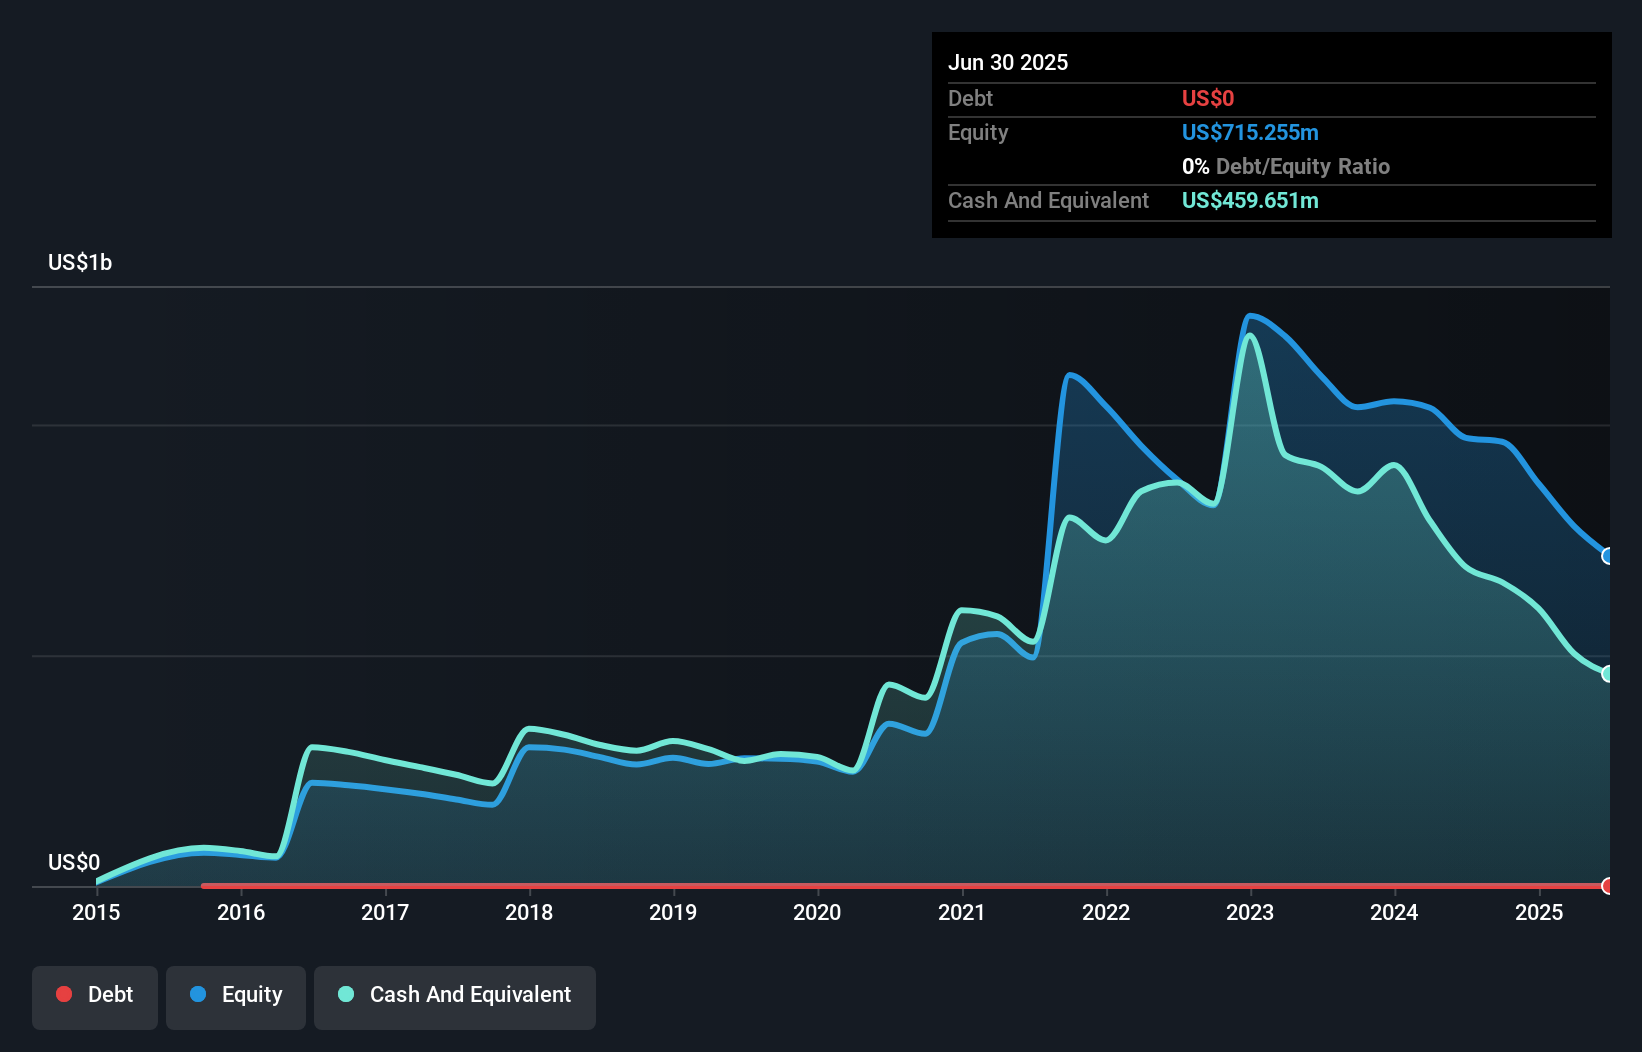Image resolution: width=1642 pixels, height=1052 pixels.
Task: Click the 2015 x-axis label
Action: [96, 912]
